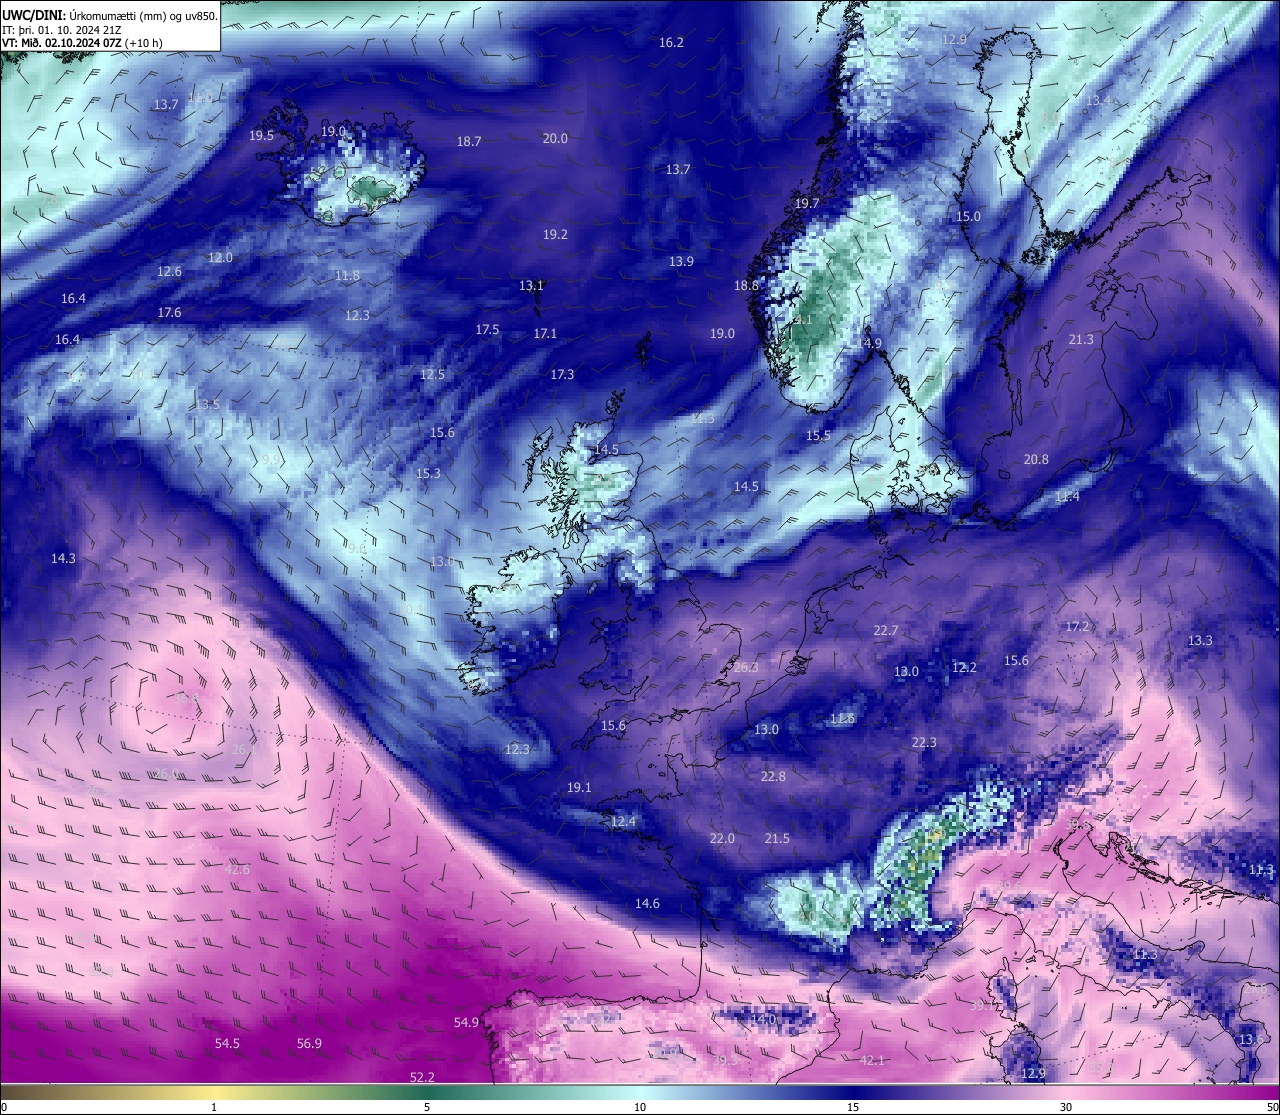Click the UWC/DINI Úrkomumætti title line
Viewport: 1280px width, 1115px height.
pos(109,15)
